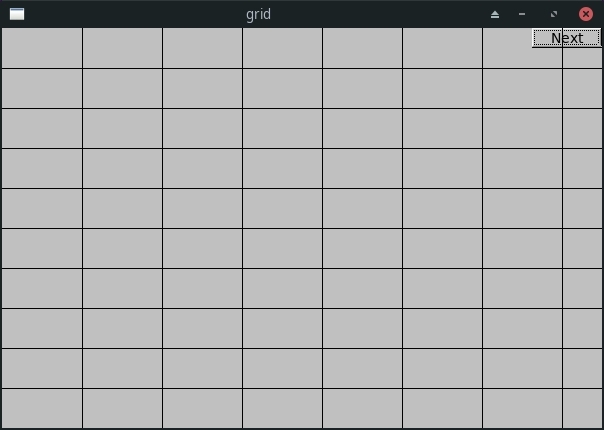Click the cell in row three, column five
Viewport: 604px width, 430px height.
coord(362,129)
